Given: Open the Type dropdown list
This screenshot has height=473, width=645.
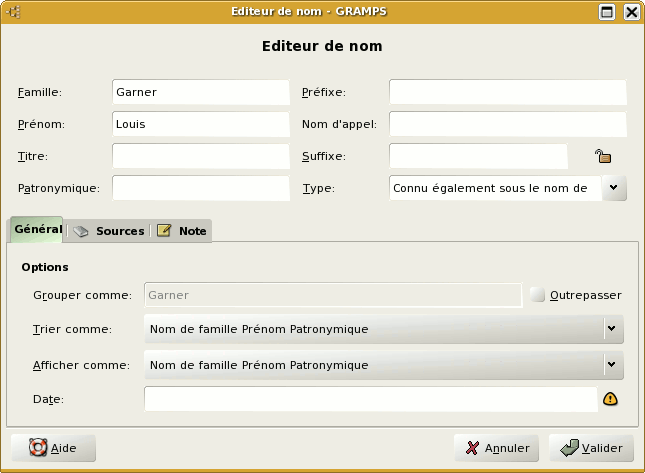Looking at the screenshot, I should pos(615,188).
